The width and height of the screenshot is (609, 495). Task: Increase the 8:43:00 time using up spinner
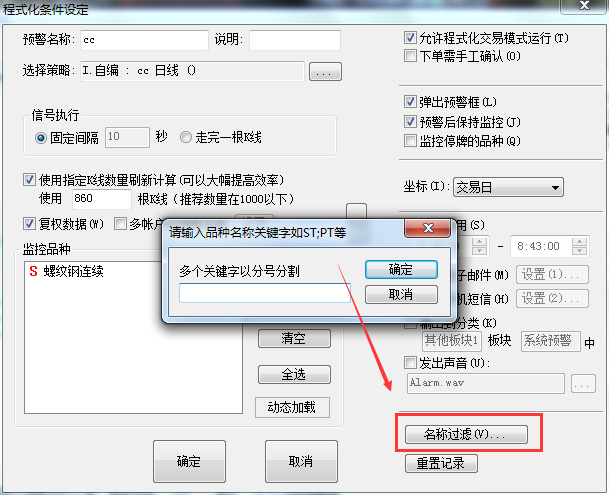click(579, 242)
